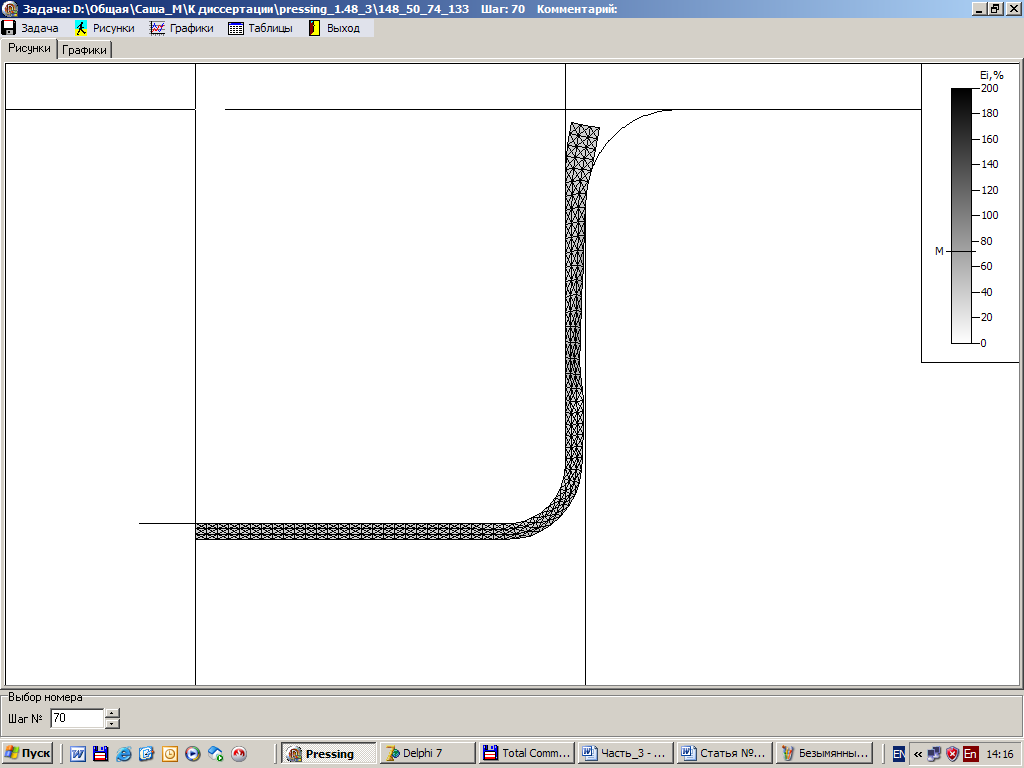Increase step number with up spinner arrow
The width and height of the screenshot is (1024, 768).
point(112,713)
